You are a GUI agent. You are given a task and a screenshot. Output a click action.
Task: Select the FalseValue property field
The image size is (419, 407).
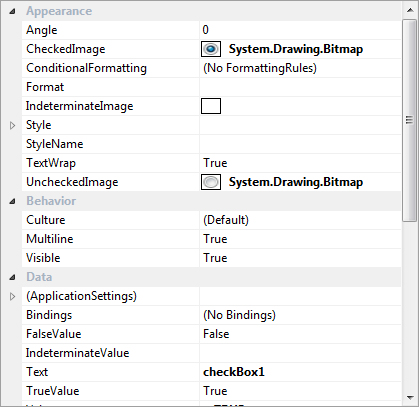[x=300, y=334]
